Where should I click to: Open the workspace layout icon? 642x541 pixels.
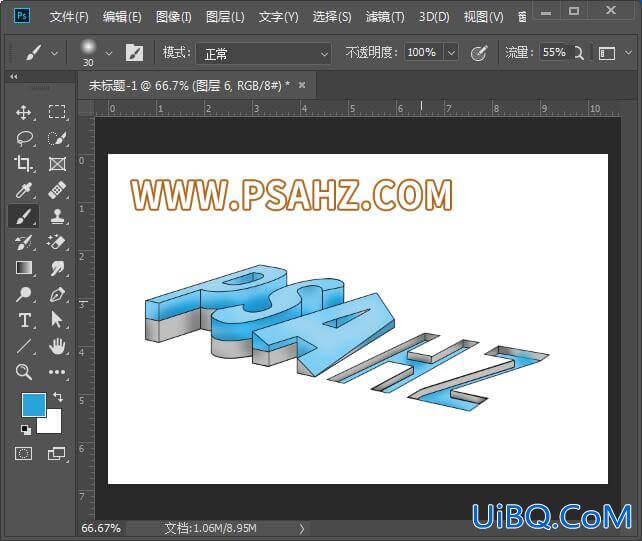607,53
